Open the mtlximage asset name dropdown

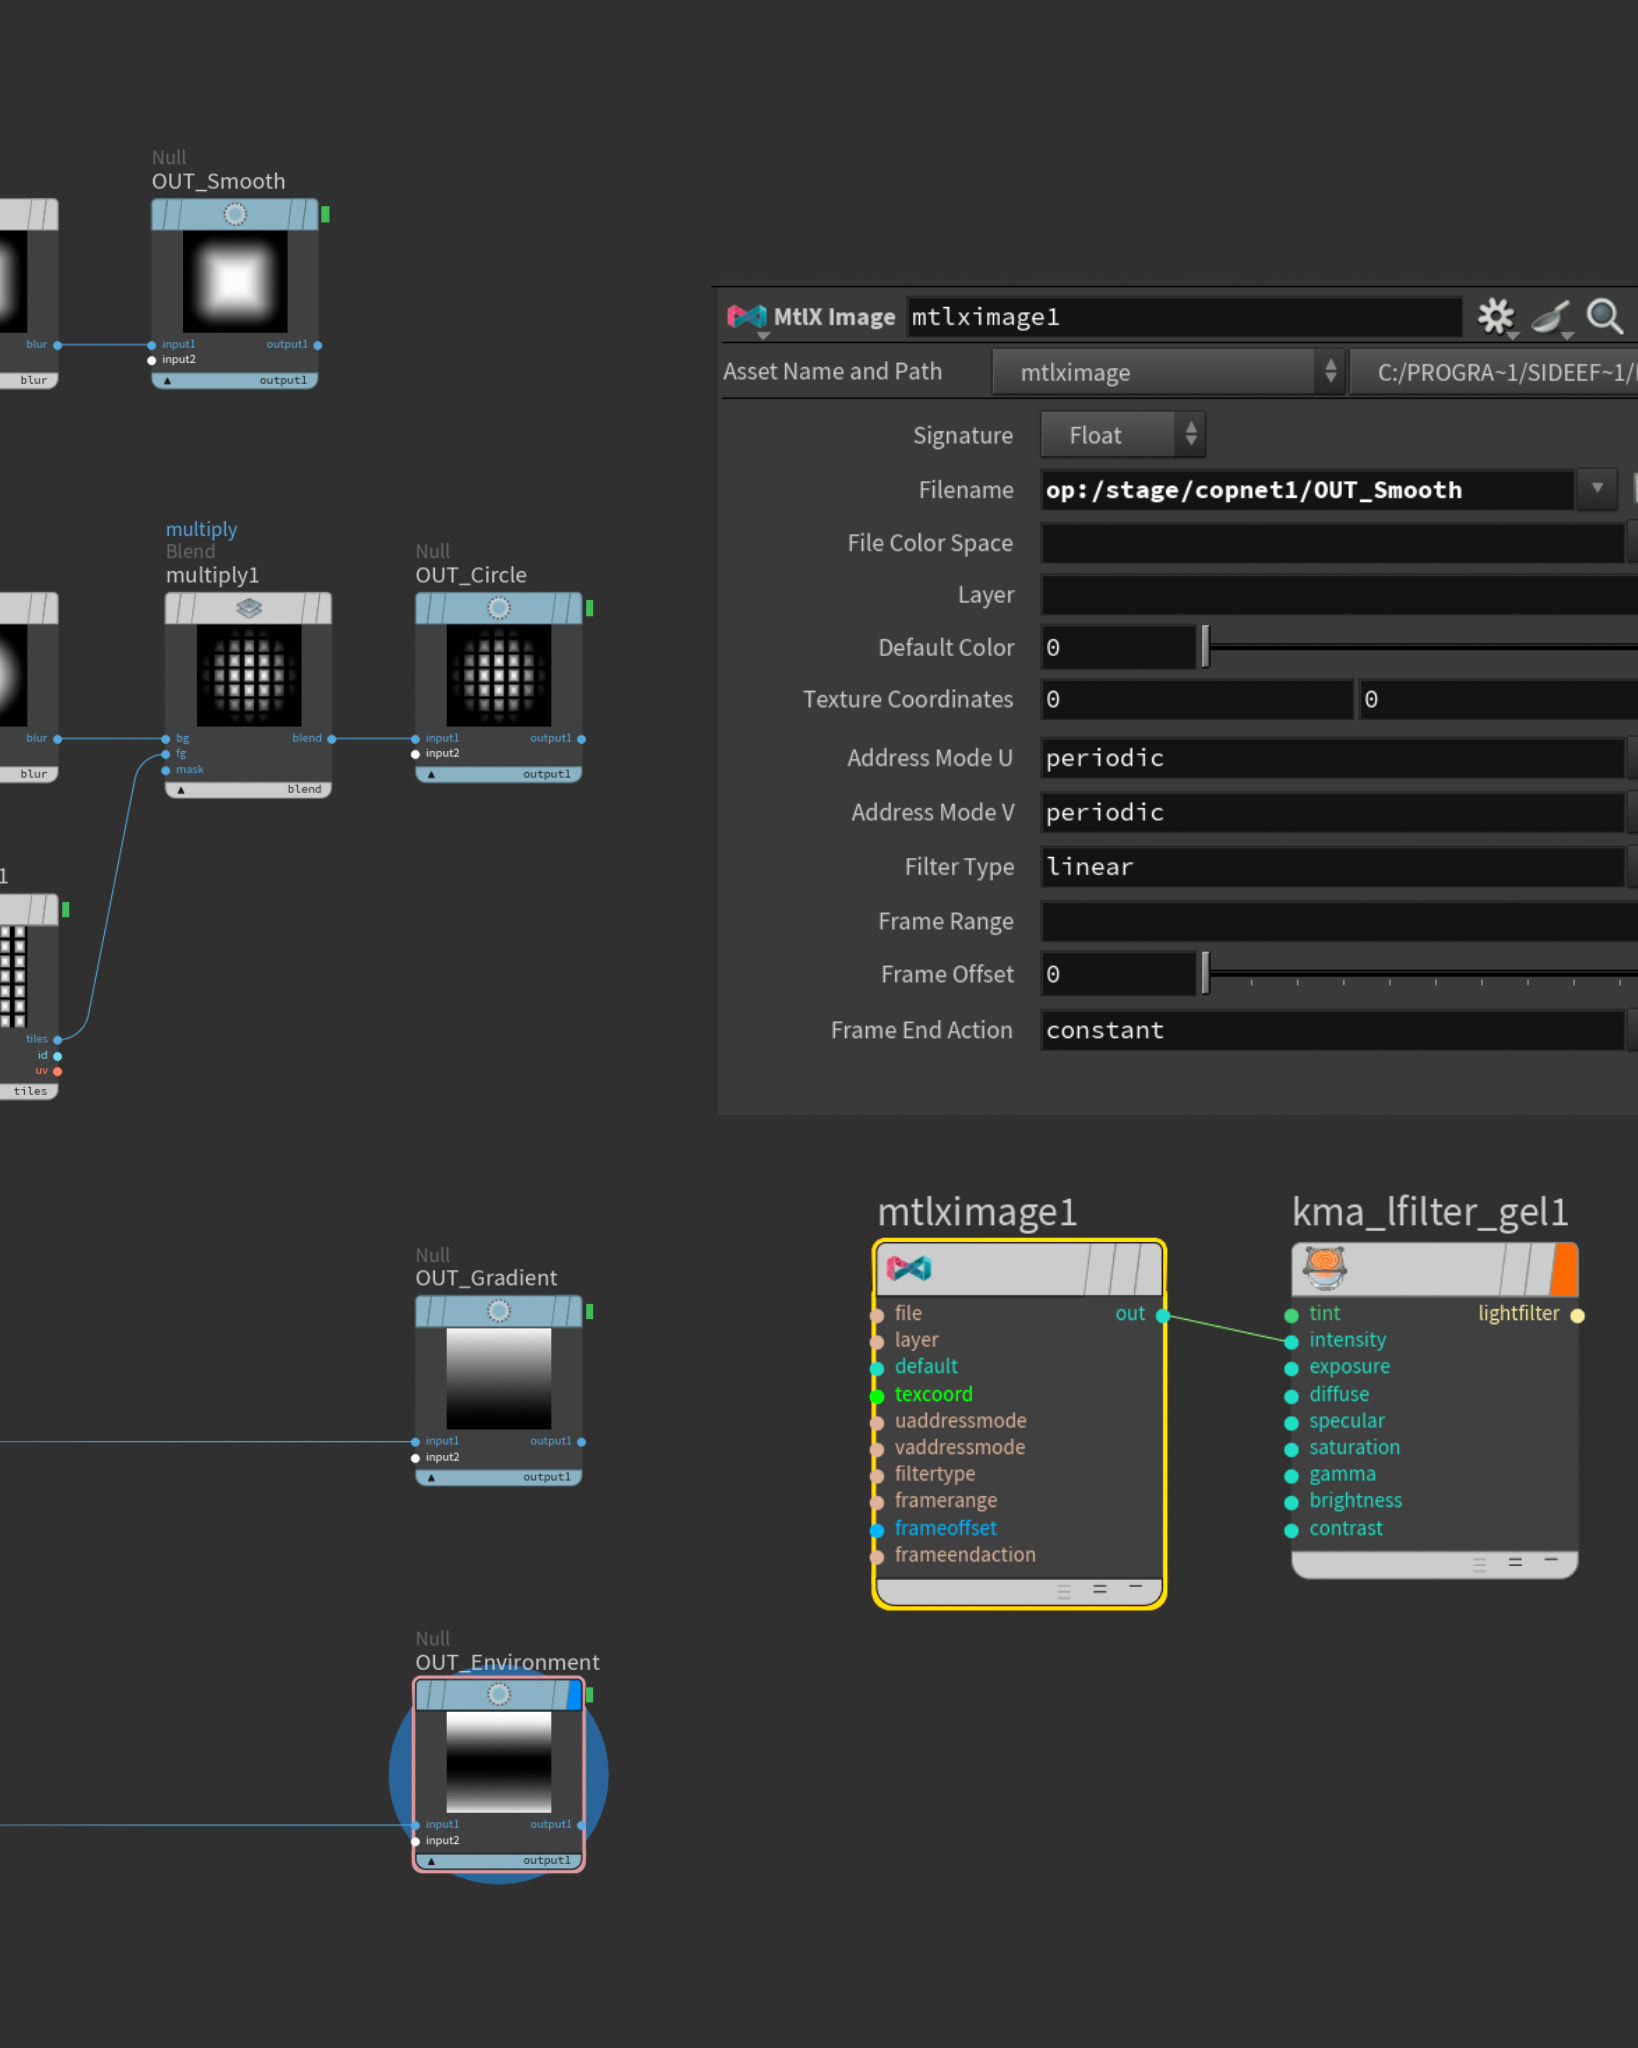tap(1167, 372)
